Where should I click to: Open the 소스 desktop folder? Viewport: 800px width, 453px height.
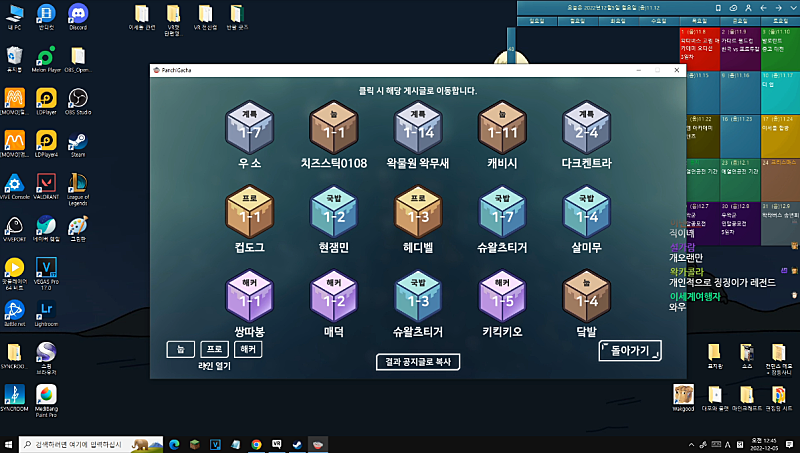[x=746, y=356]
